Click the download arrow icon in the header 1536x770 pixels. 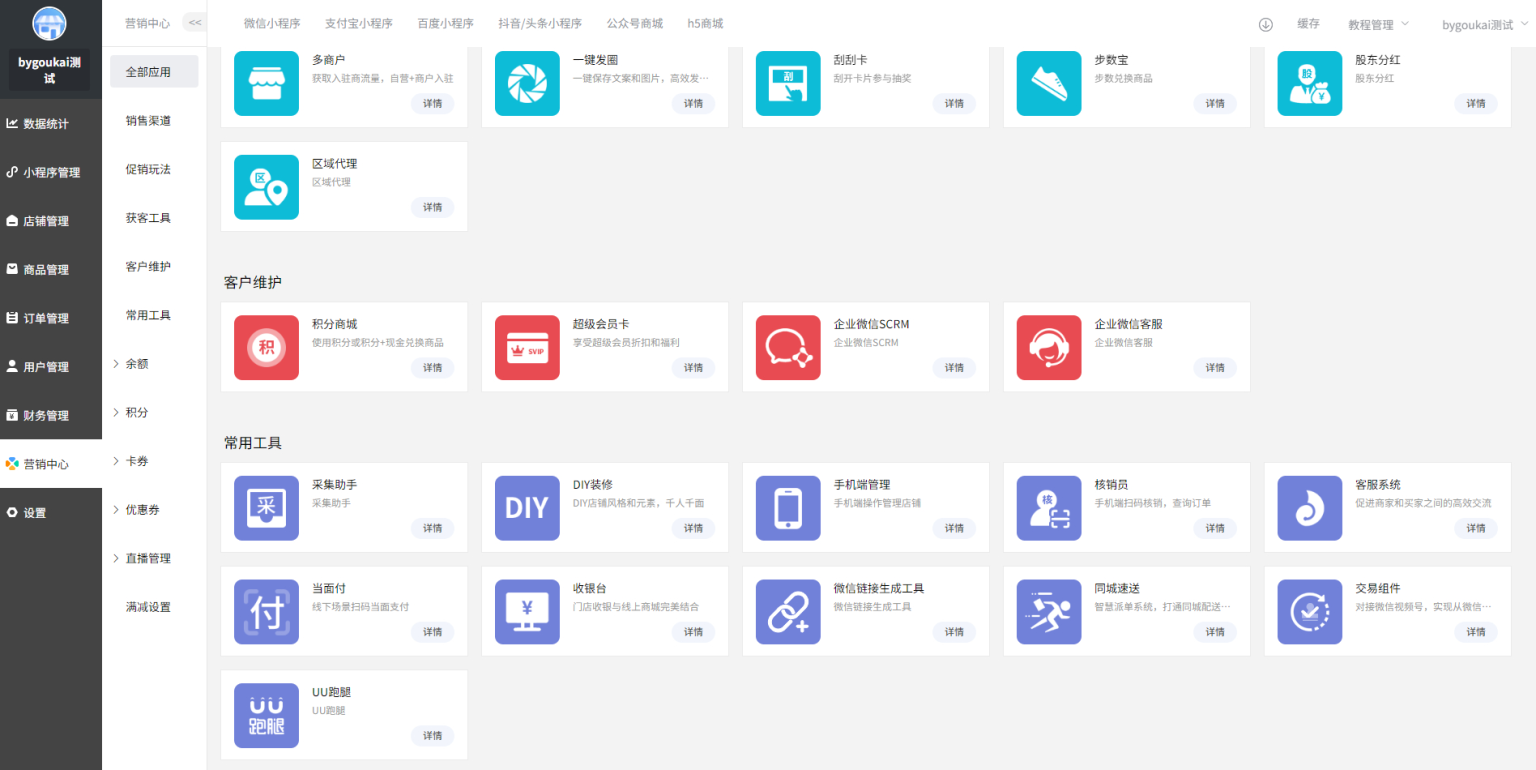[x=1265, y=24]
